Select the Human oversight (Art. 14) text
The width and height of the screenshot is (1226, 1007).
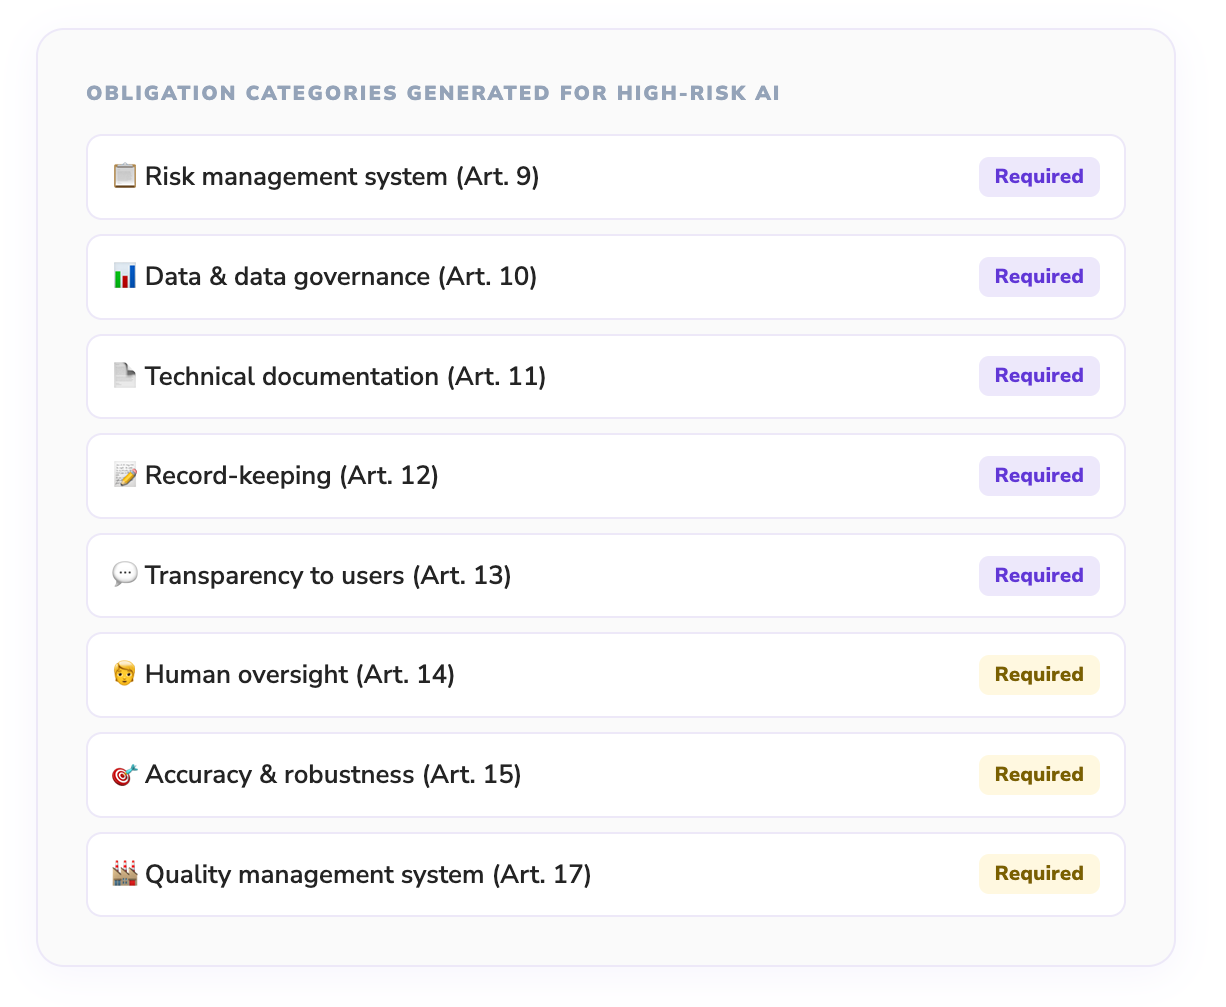299,675
